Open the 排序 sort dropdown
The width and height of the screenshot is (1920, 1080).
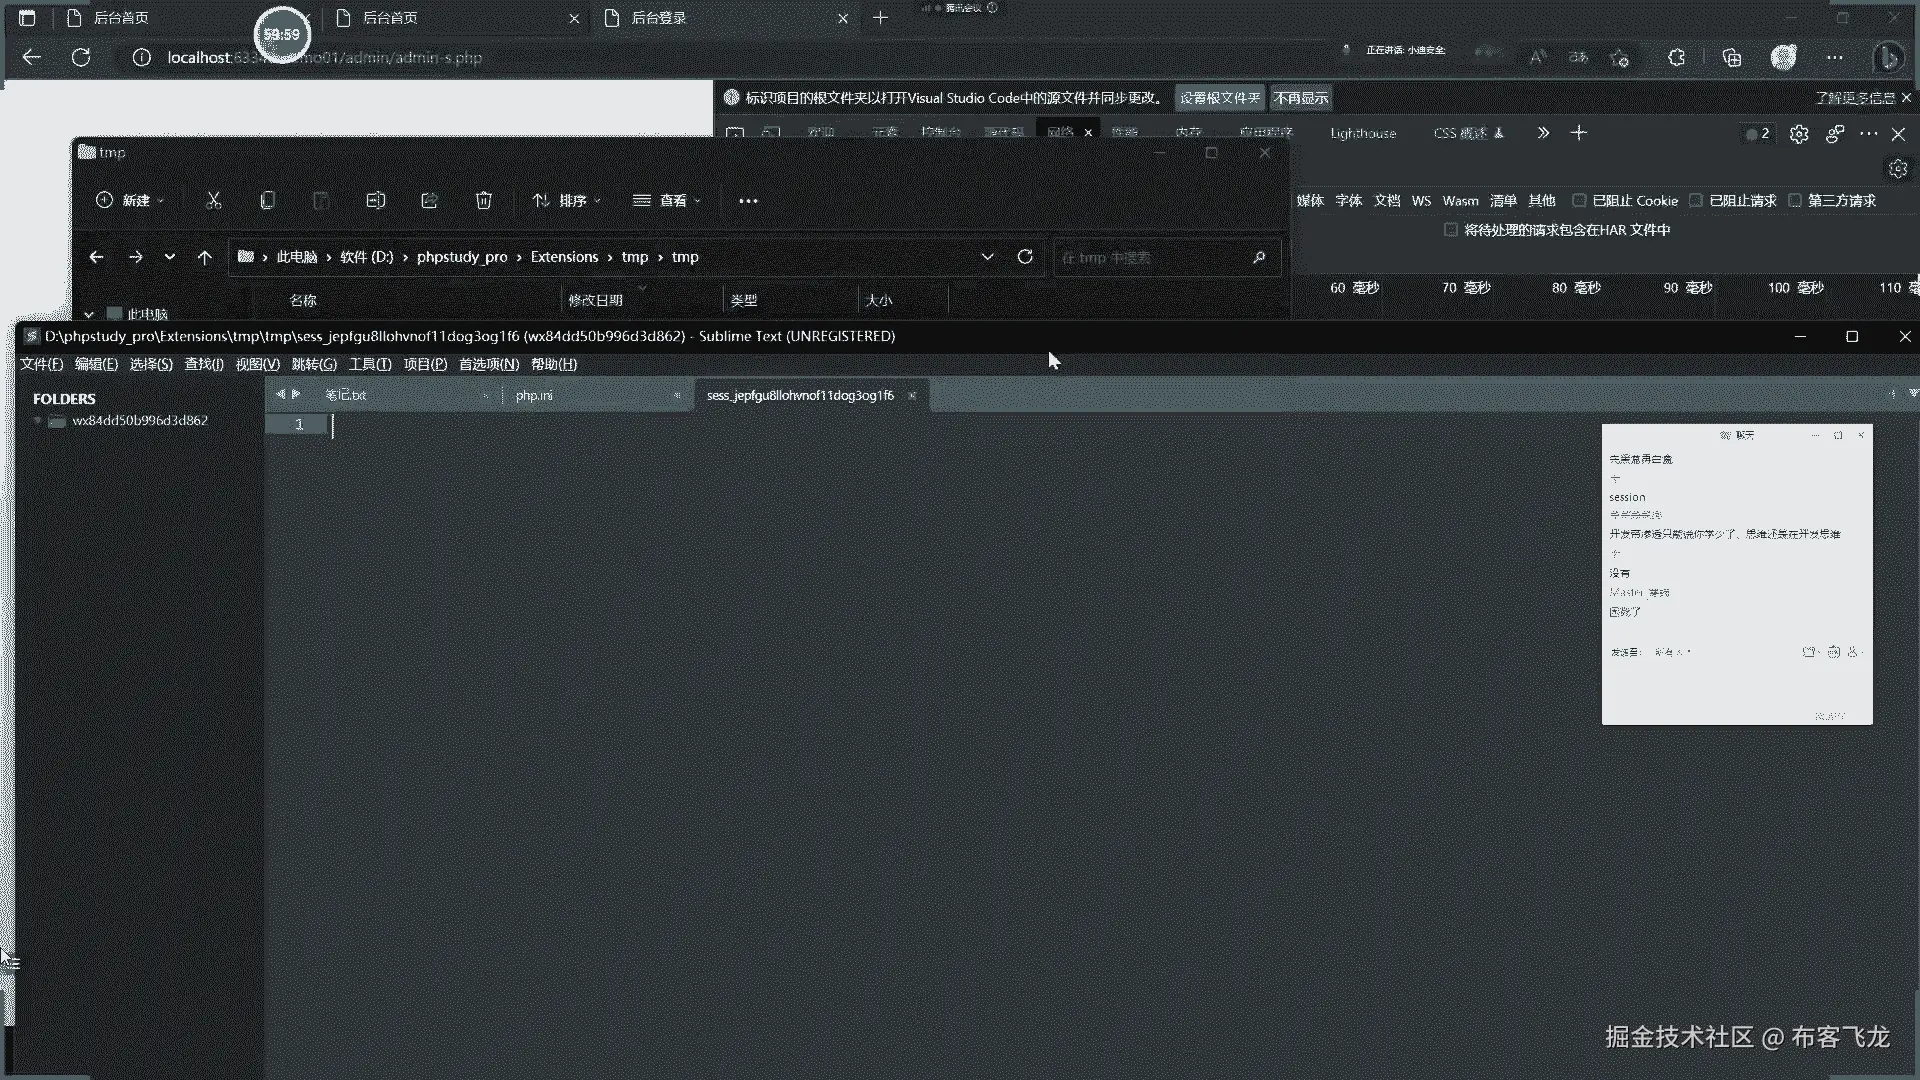tap(566, 201)
